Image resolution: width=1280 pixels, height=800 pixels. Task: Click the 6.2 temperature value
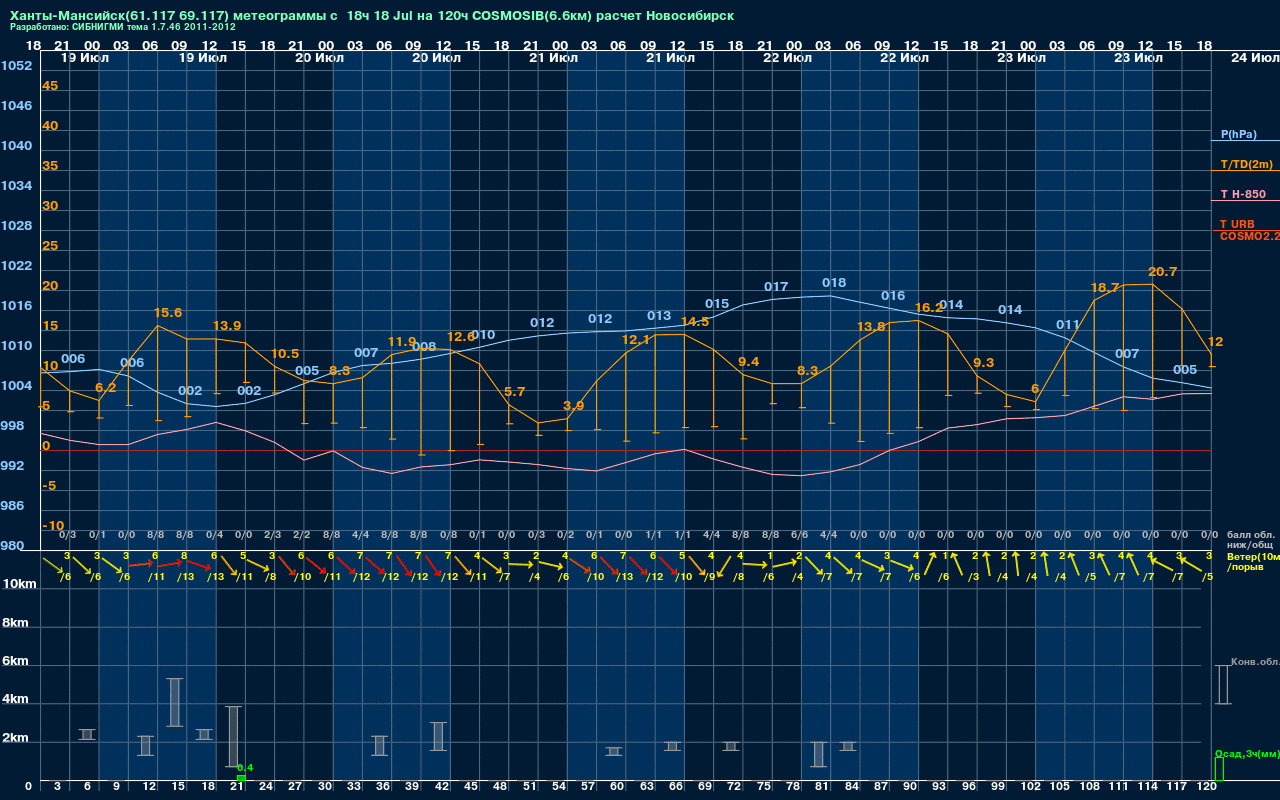(x=106, y=388)
